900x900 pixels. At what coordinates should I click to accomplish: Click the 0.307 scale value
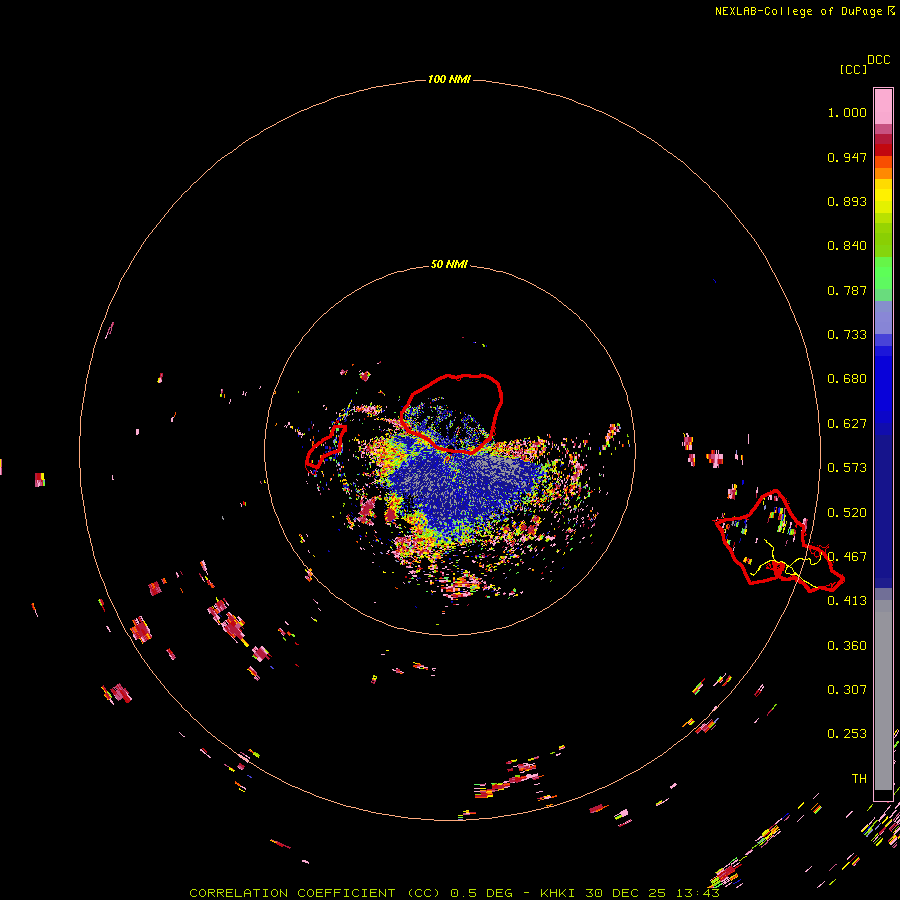point(847,690)
